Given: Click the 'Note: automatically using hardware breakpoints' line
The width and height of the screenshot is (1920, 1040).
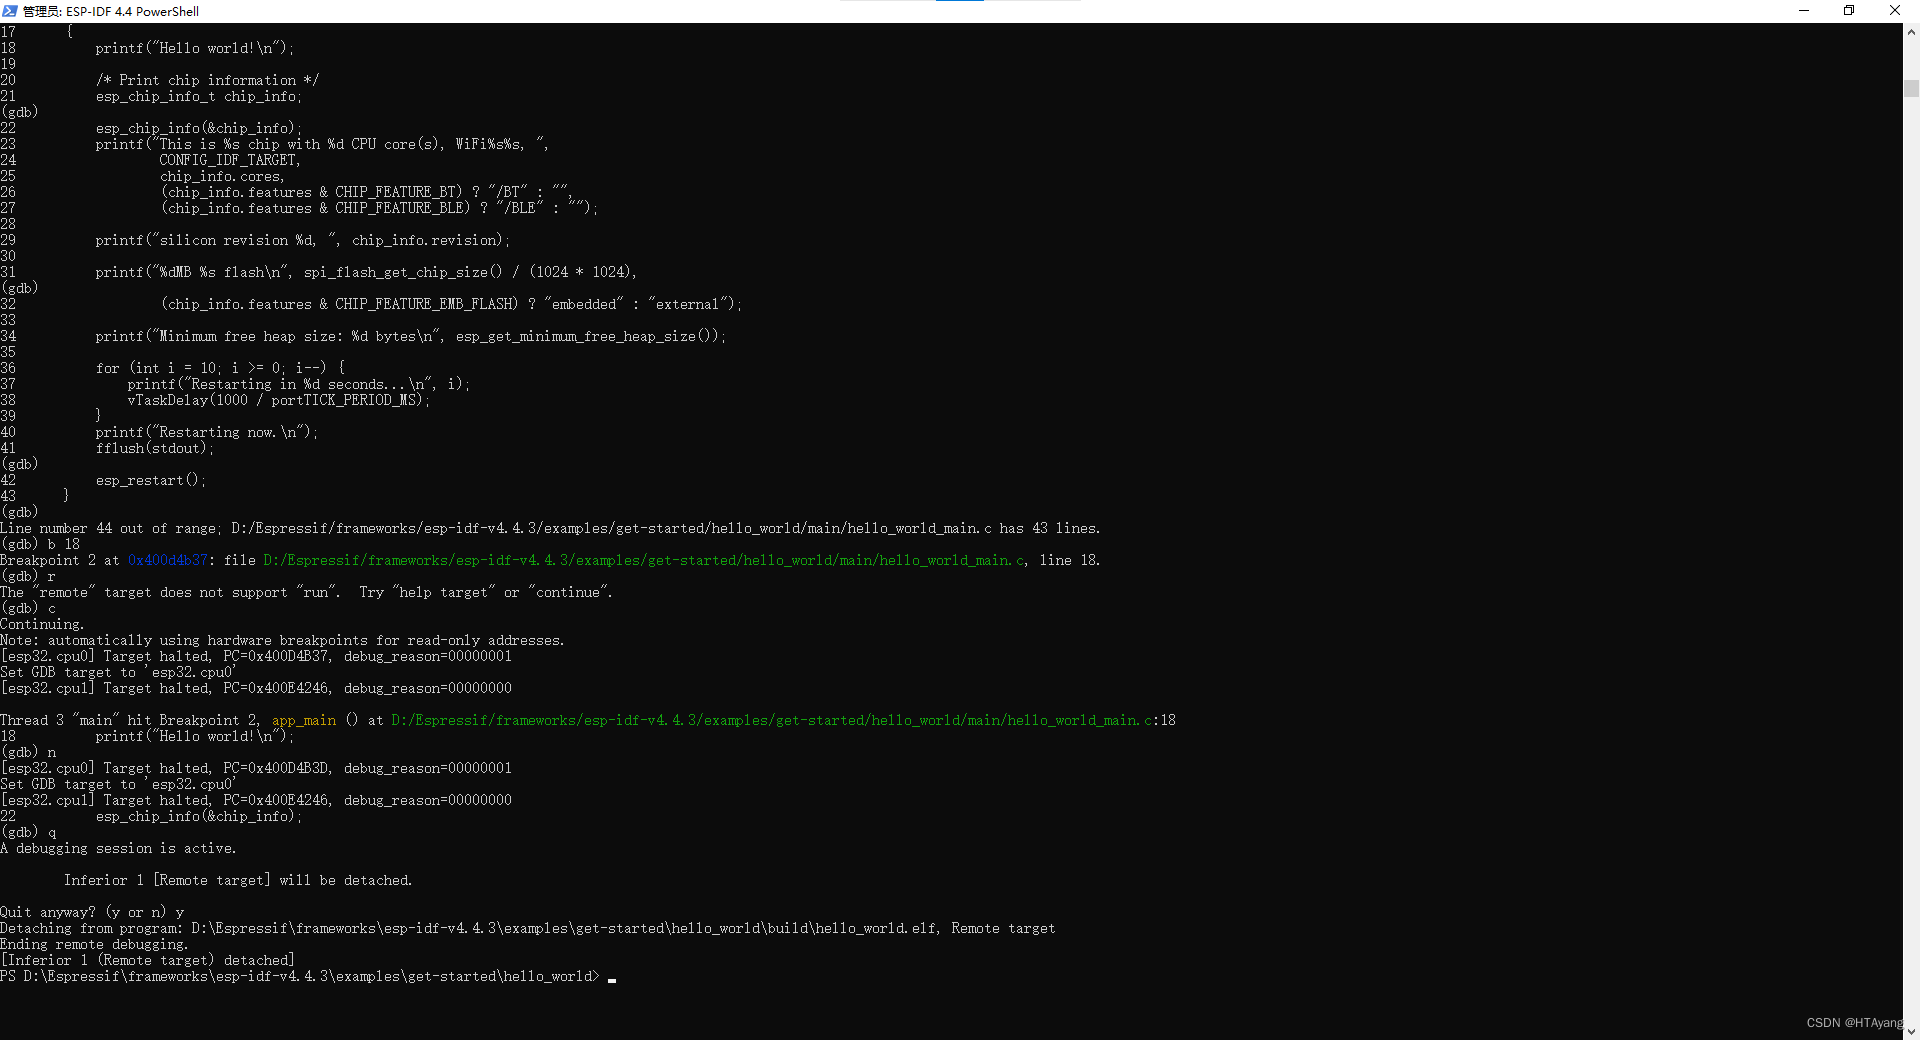Looking at the screenshot, I should coord(282,640).
